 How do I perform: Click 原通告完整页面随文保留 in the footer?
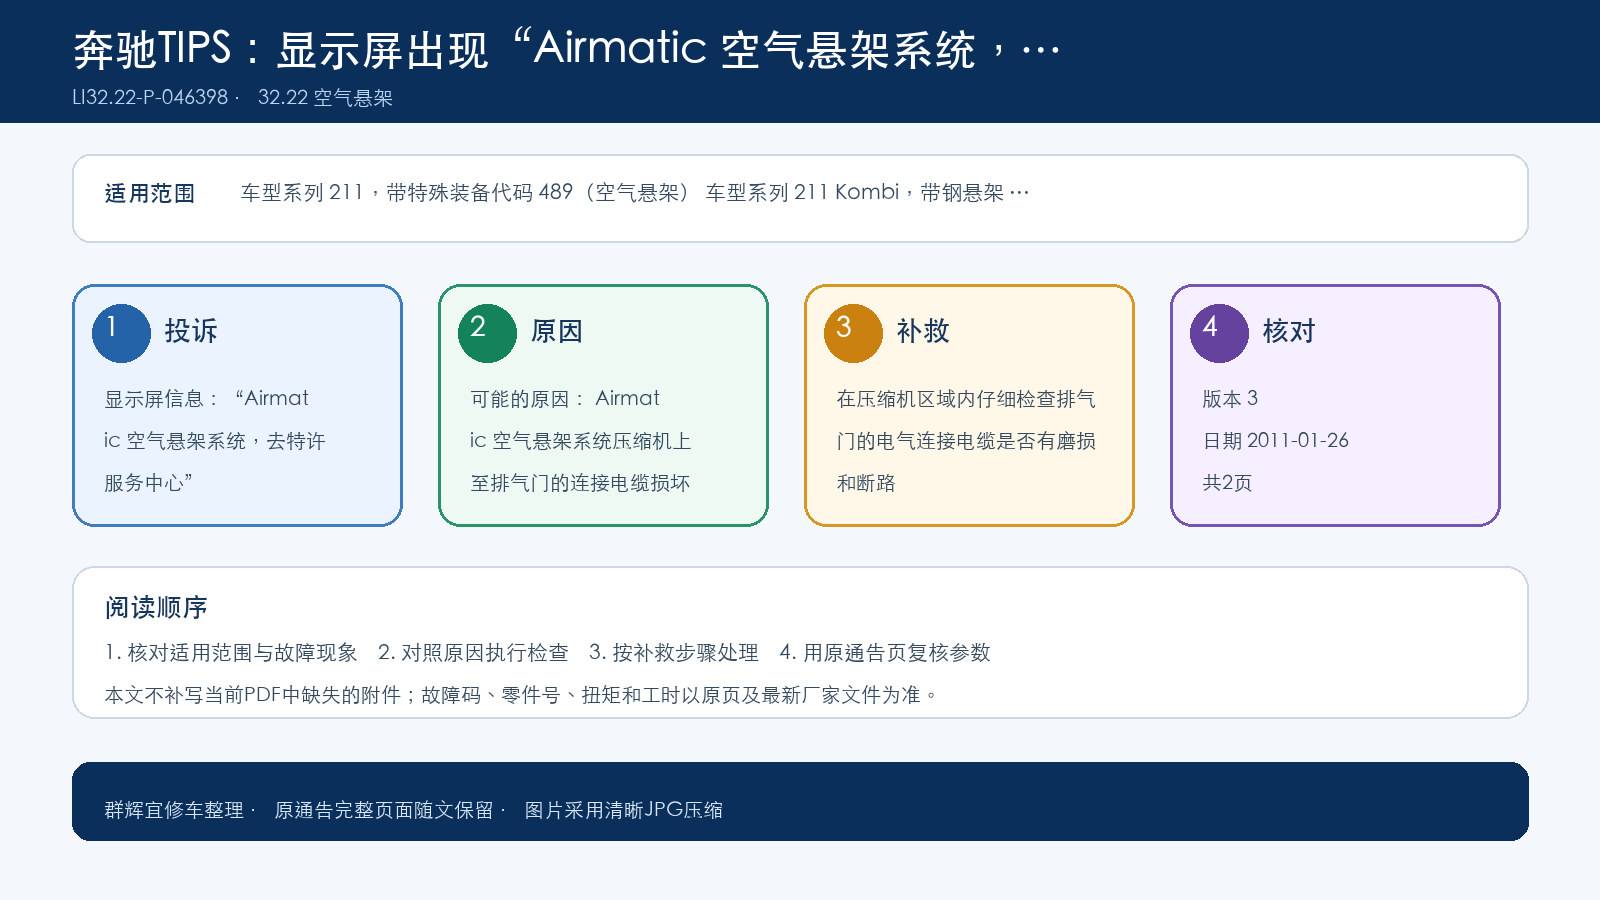pos(384,810)
